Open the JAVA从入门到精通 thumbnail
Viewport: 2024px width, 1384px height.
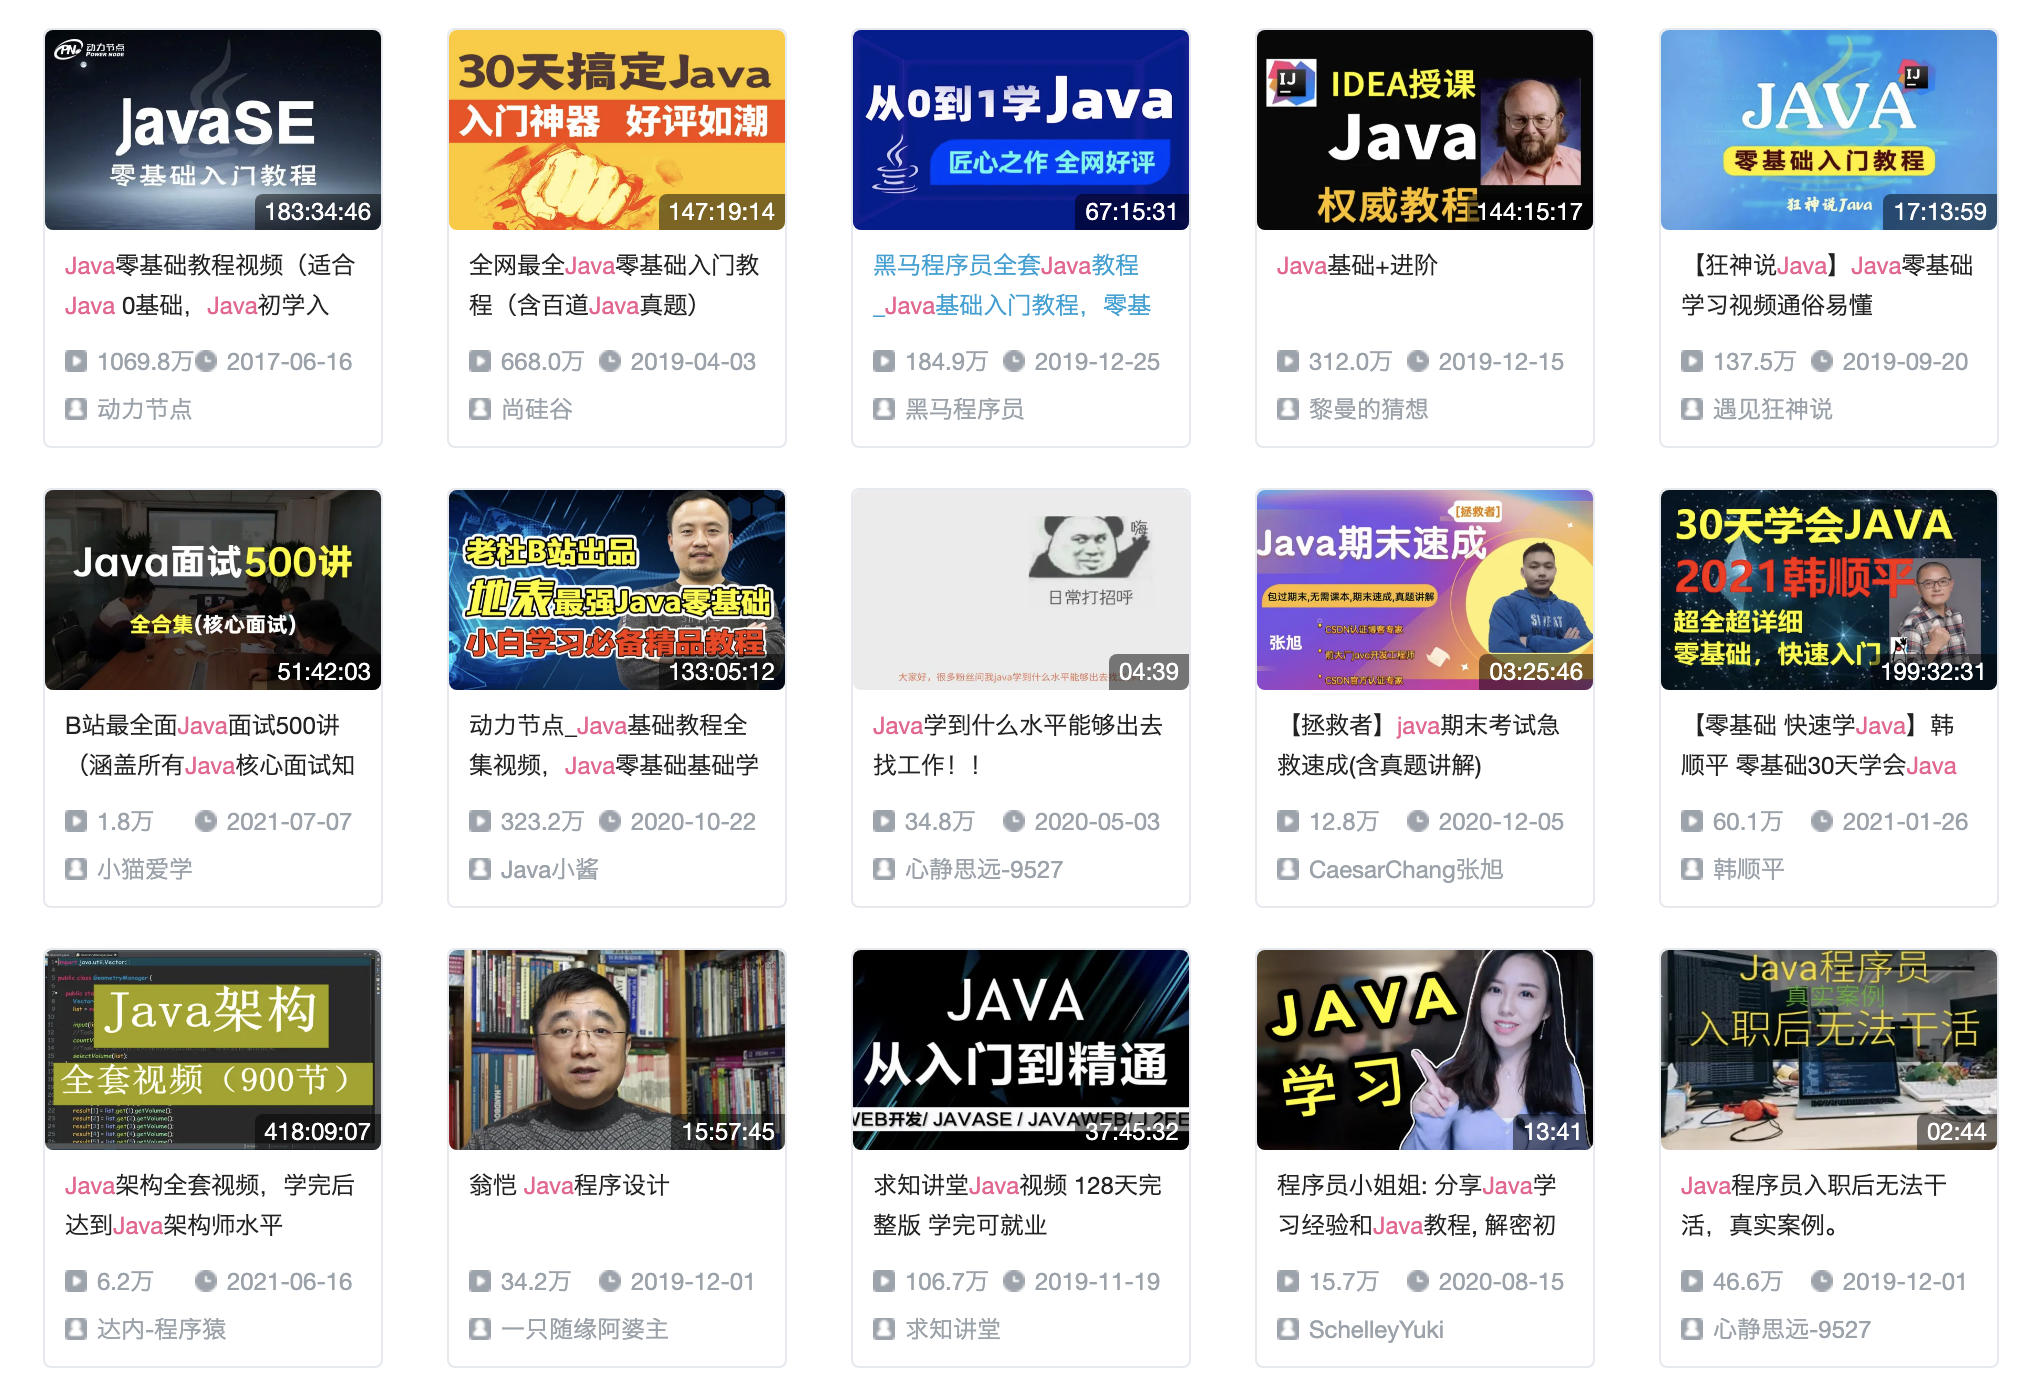point(1021,1050)
